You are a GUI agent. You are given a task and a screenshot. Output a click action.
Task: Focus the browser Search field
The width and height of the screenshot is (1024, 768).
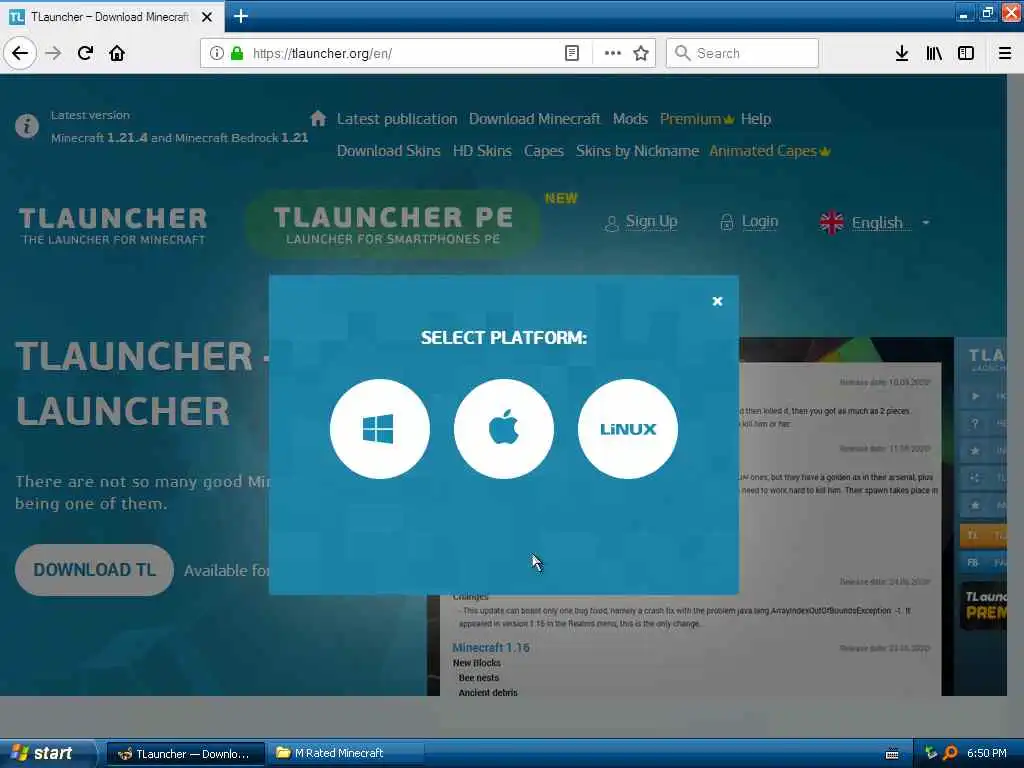(742, 53)
